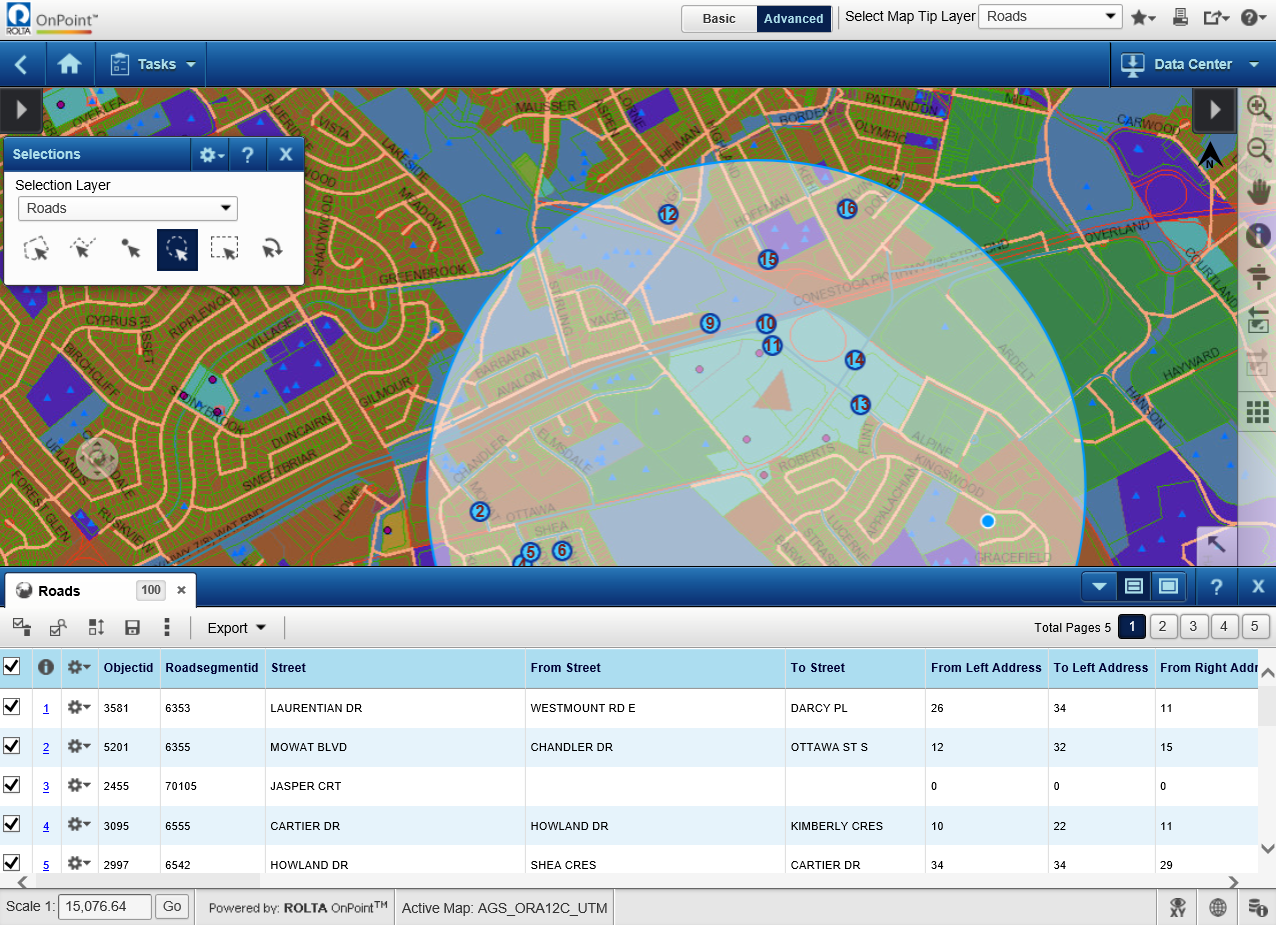Viewport: 1276px width, 925px height.
Task: Open the grid tools icon on map
Action: (x=1258, y=411)
